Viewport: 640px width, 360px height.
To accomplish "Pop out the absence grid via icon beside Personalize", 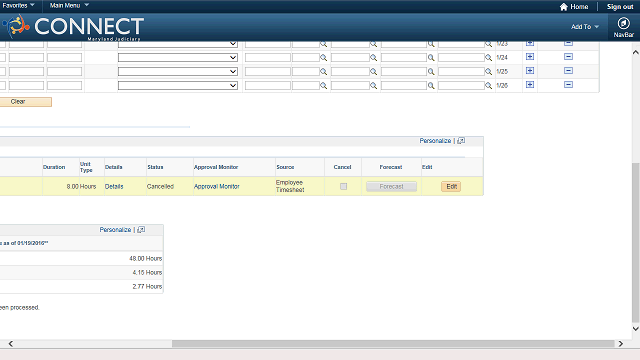I will point(461,140).
